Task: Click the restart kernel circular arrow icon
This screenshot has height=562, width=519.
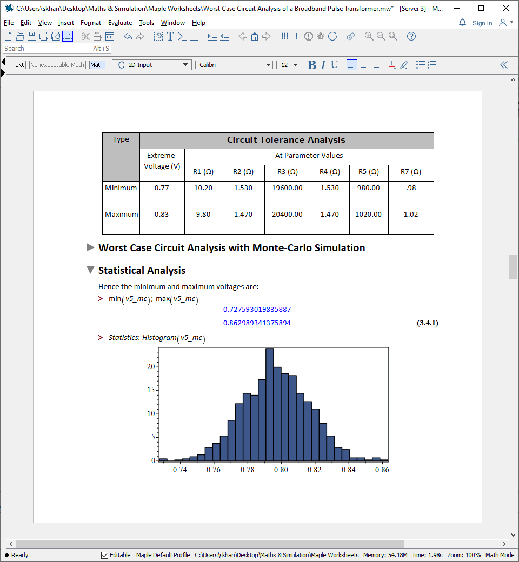Action: pyautogui.click(x=333, y=37)
